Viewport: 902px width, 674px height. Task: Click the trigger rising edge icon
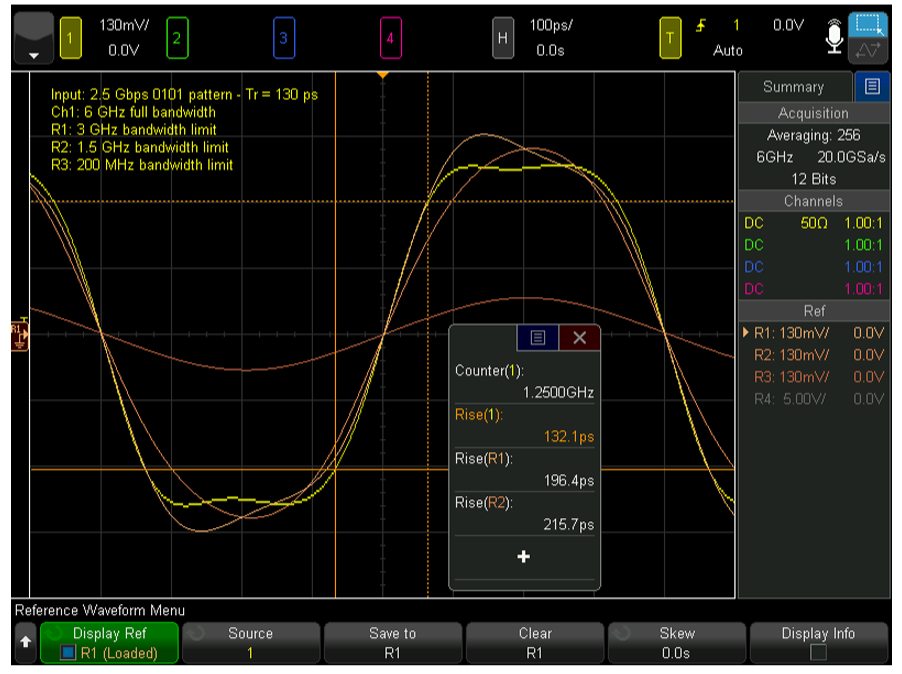pyautogui.click(x=701, y=26)
